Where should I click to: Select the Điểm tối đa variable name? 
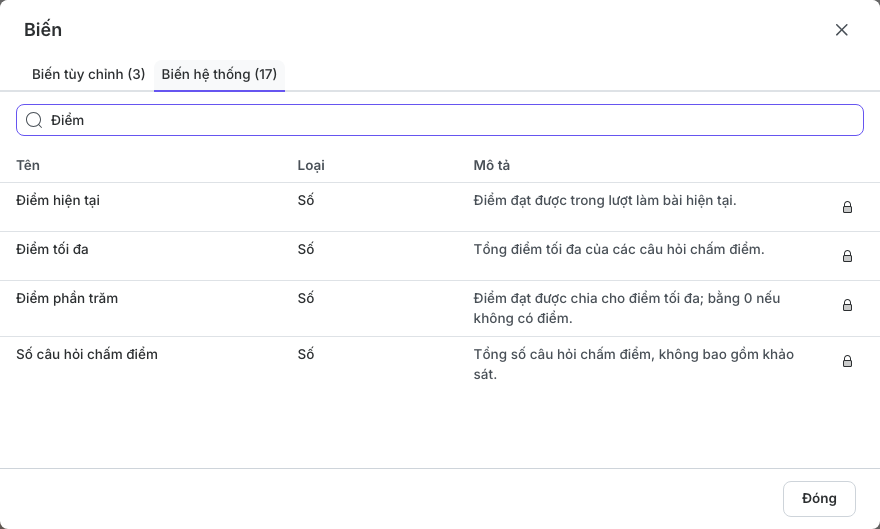[x=52, y=249]
